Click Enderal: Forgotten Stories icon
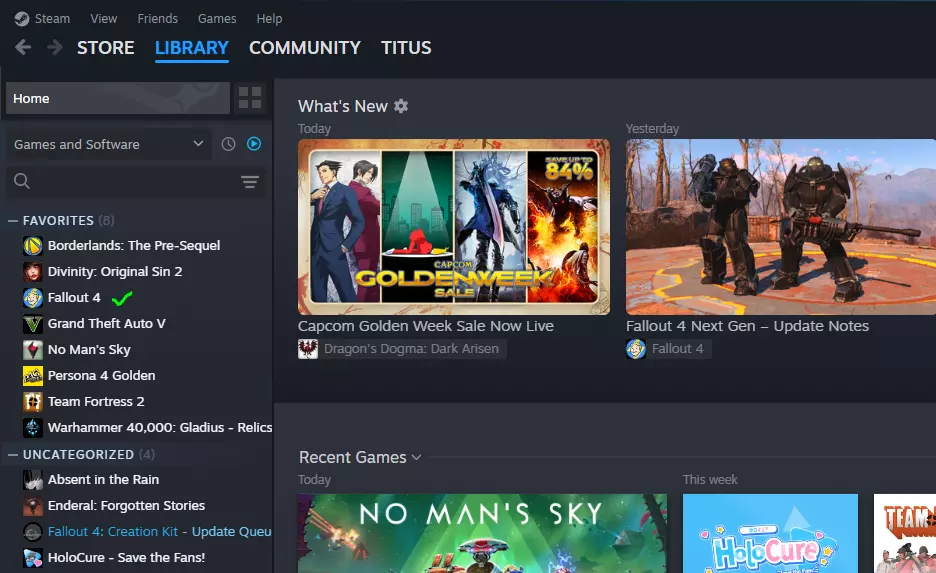 pos(33,506)
